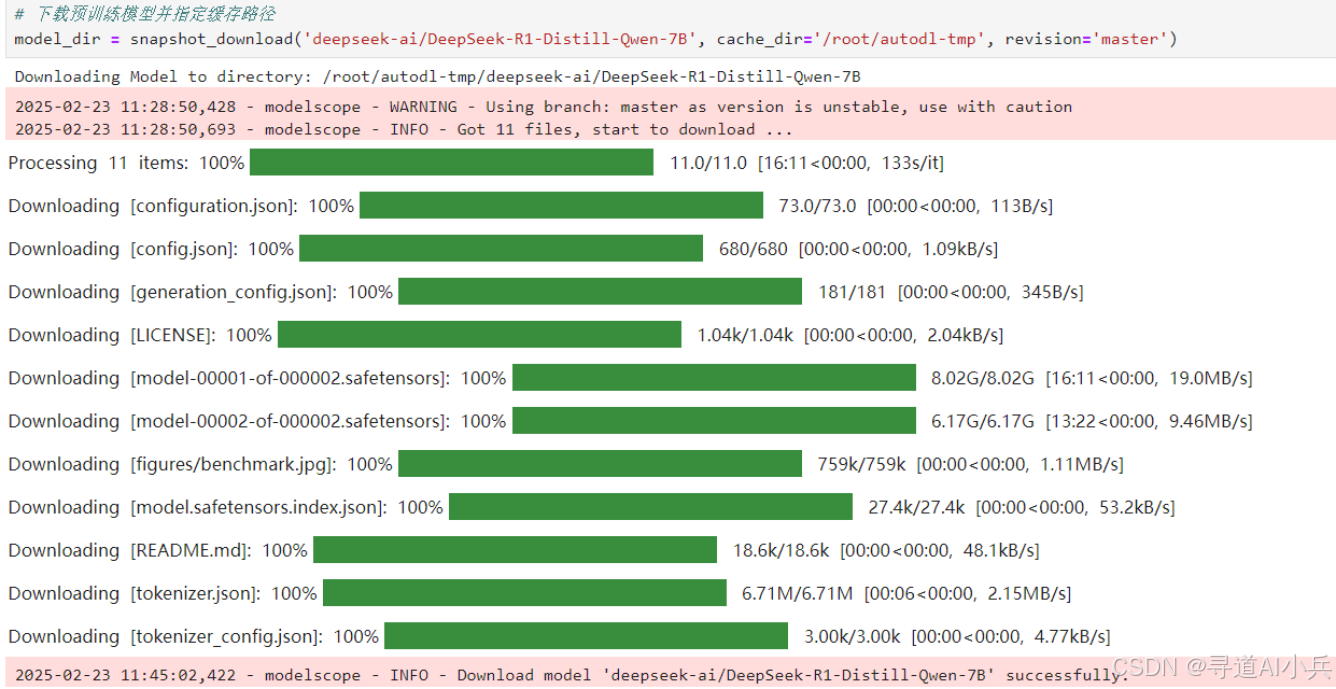Click the figures/benchmark.jpg progress bar
The image size is (1336, 689).
tap(600, 463)
